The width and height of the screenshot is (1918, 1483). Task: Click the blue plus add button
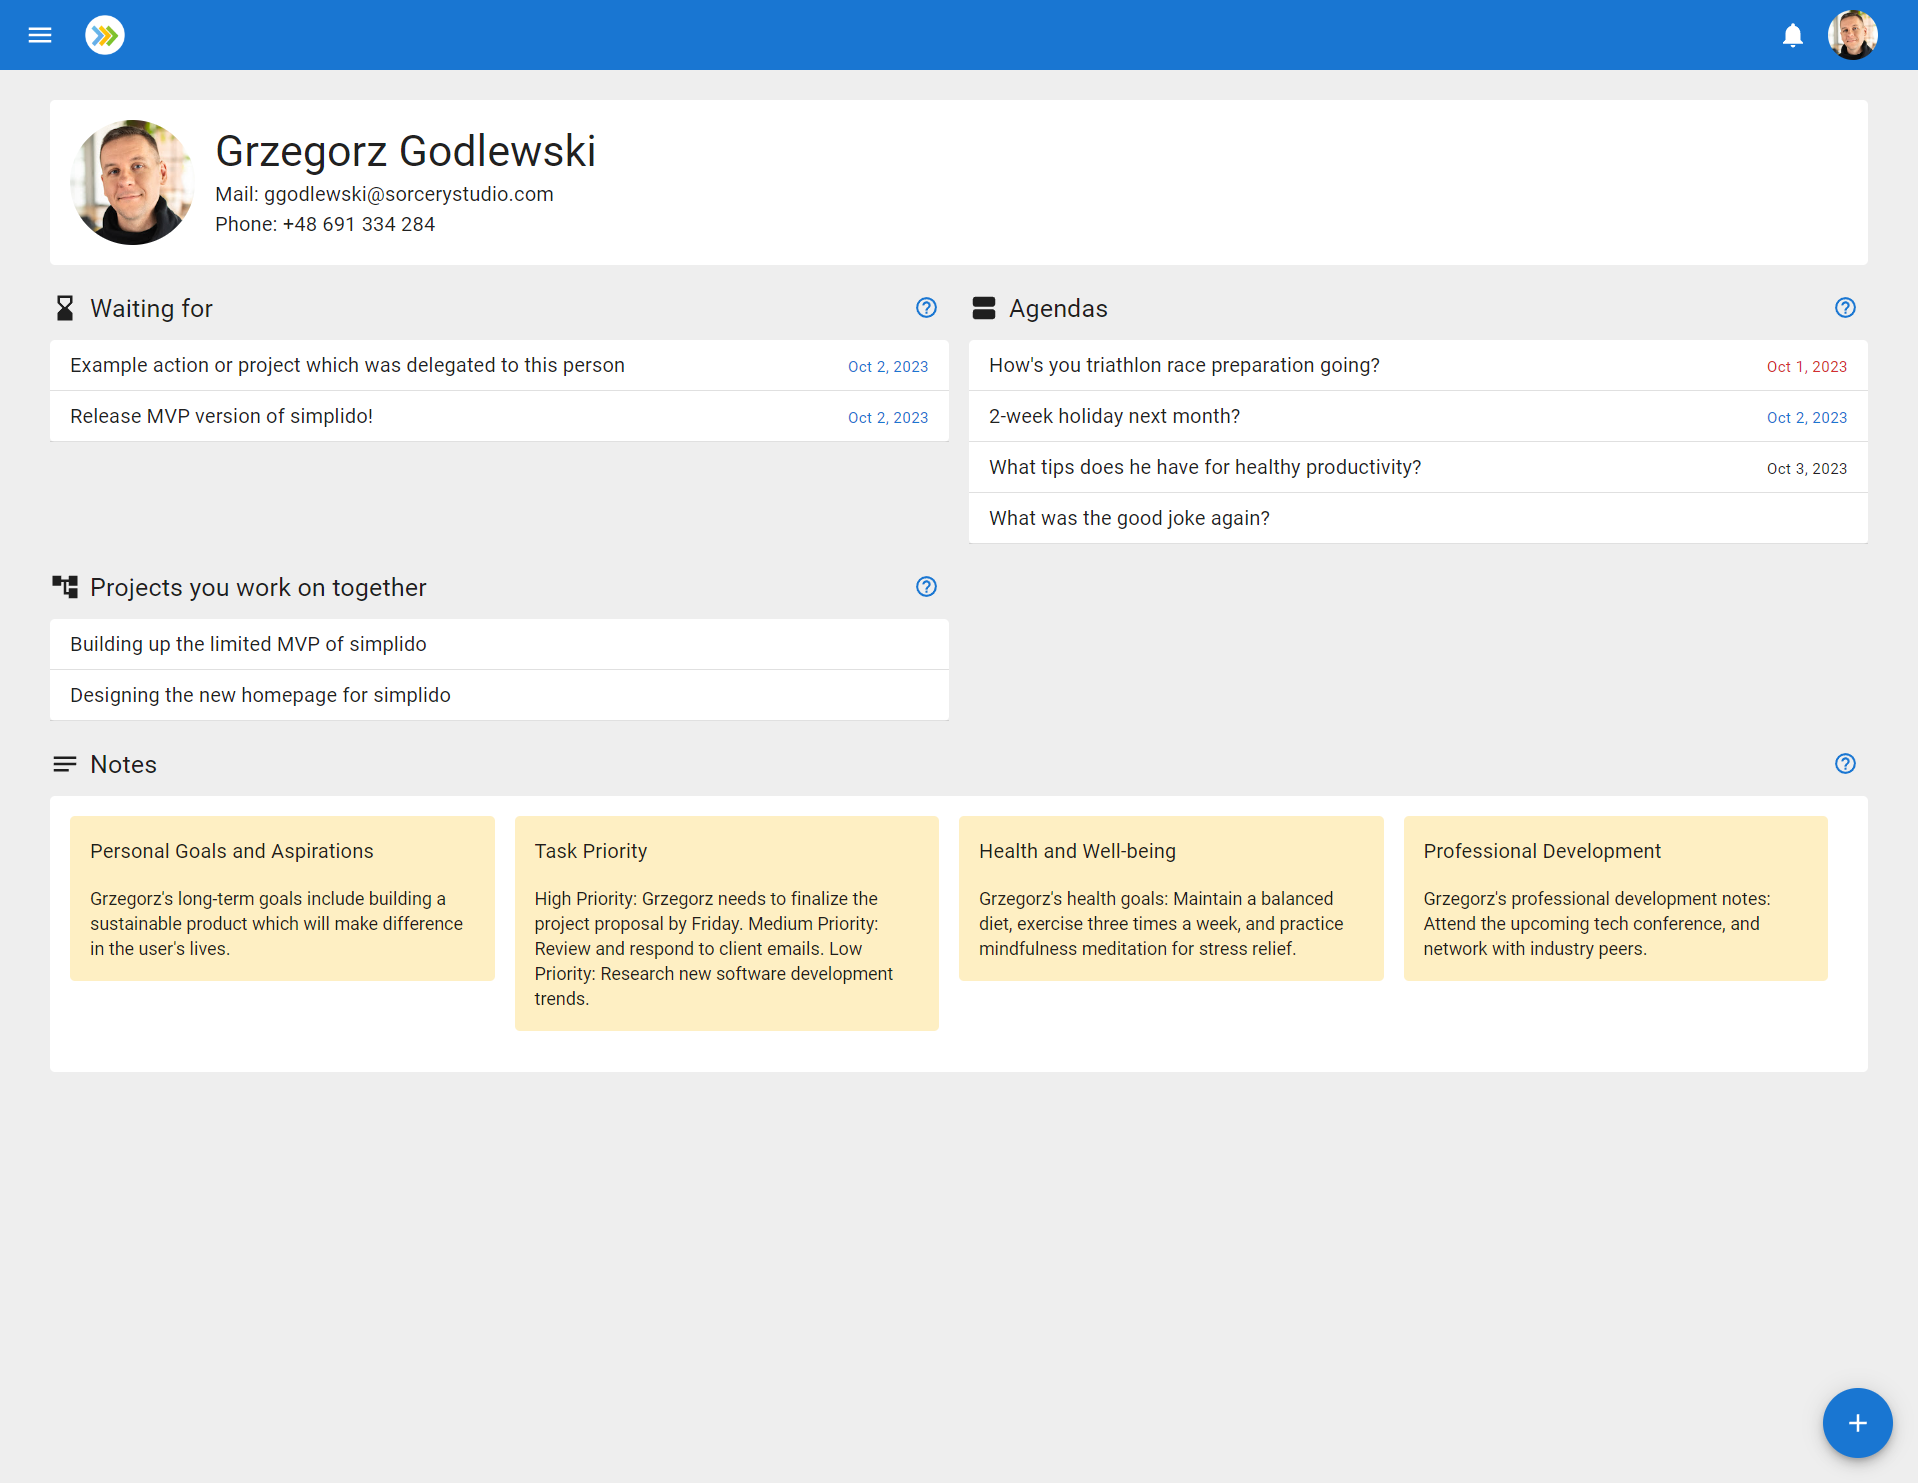click(1857, 1423)
